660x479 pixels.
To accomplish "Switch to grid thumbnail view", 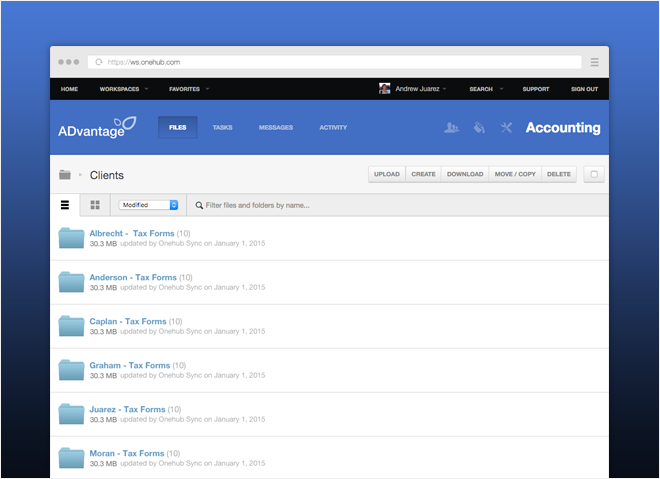I will [x=95, y=205].
